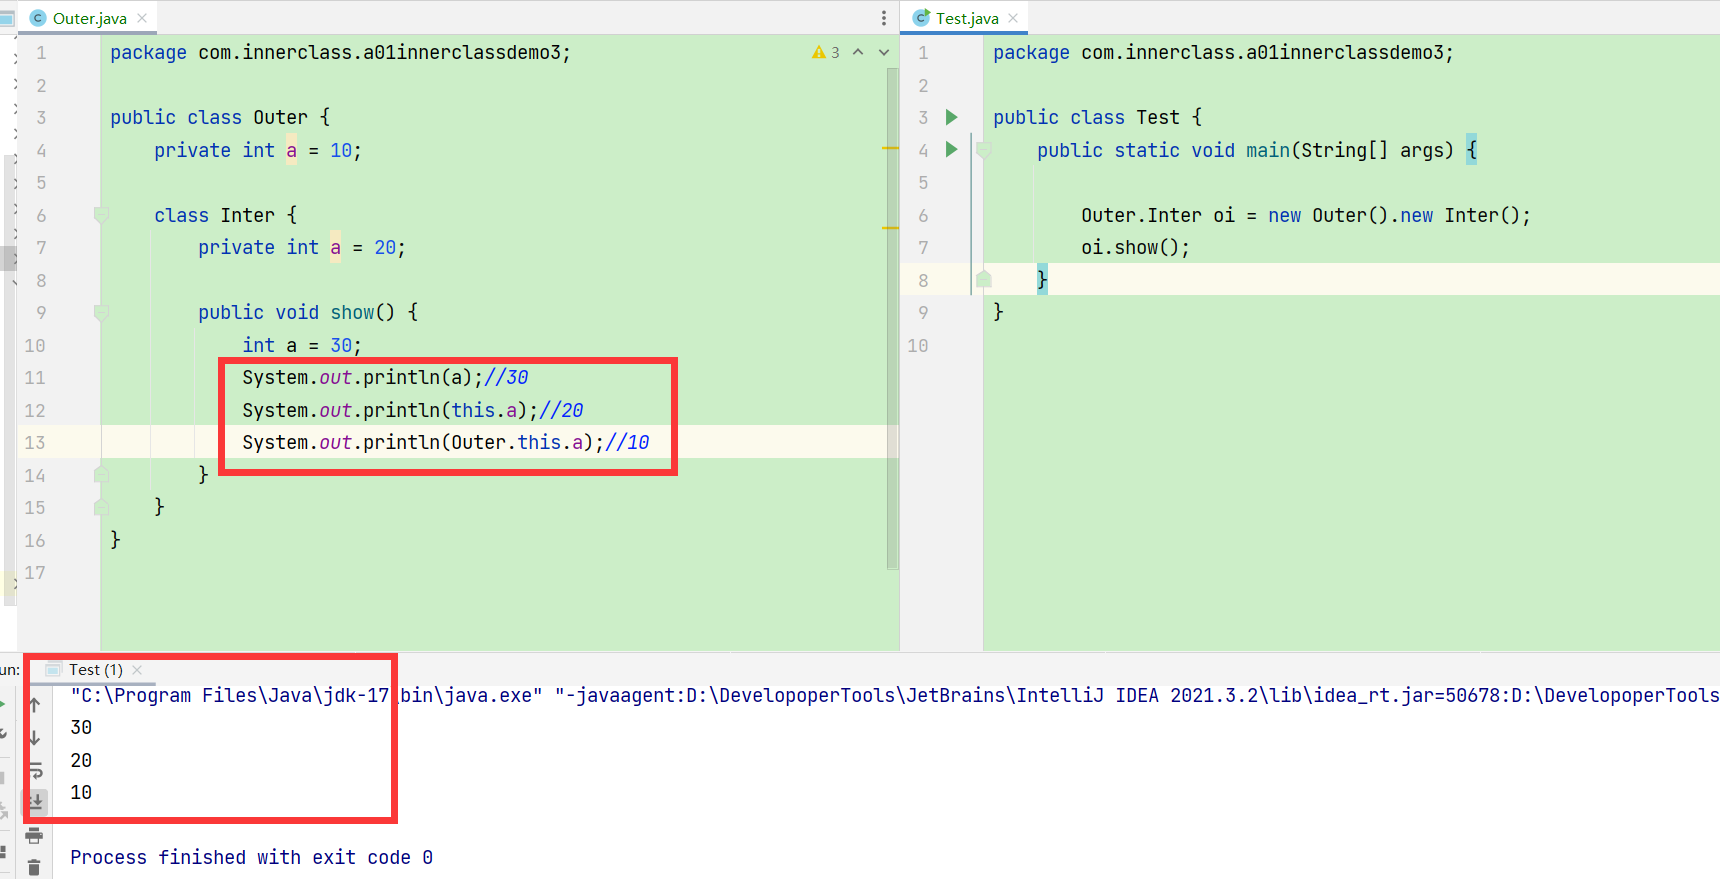Image resolution: width=1720 pixels, height=879 pixels.
Task: Go to previous highlighted error arrow
Action: click(x=858, y=52)
